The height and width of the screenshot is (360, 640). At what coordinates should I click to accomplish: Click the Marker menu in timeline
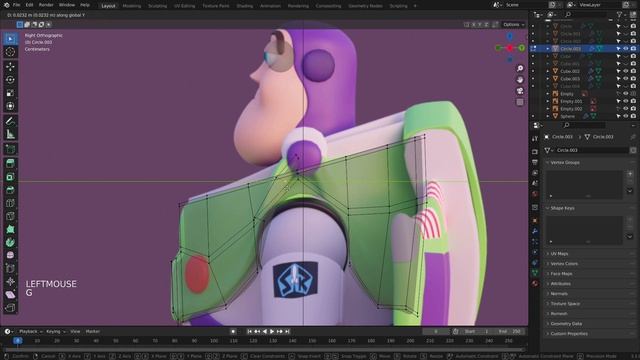coord(93,331)
